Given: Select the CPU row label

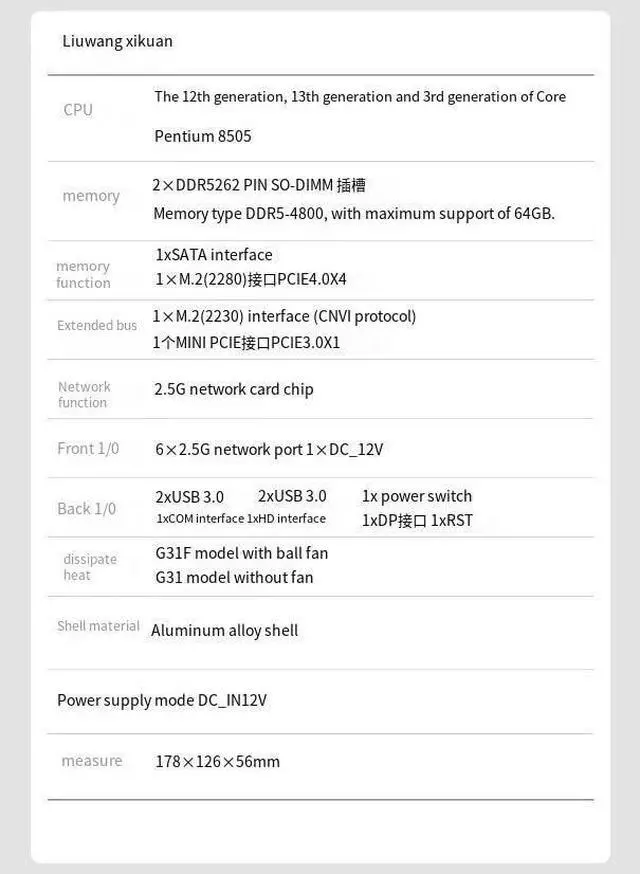Looking at the screenshot, I should (78, 110).
